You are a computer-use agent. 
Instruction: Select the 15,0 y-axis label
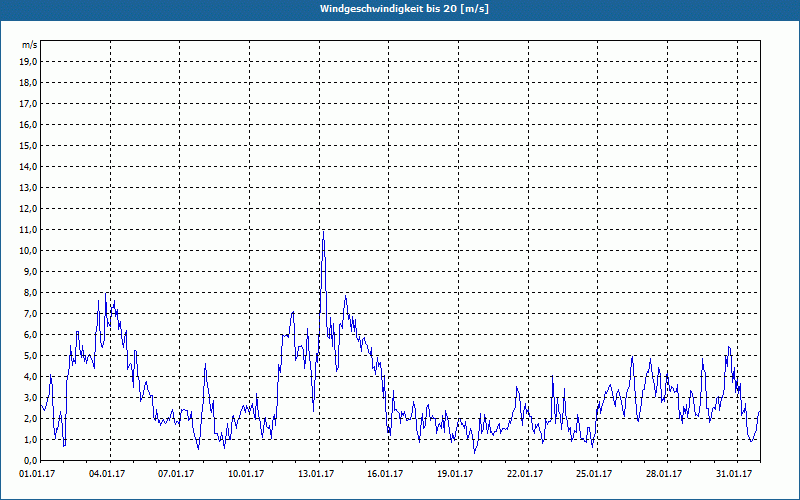28,145
